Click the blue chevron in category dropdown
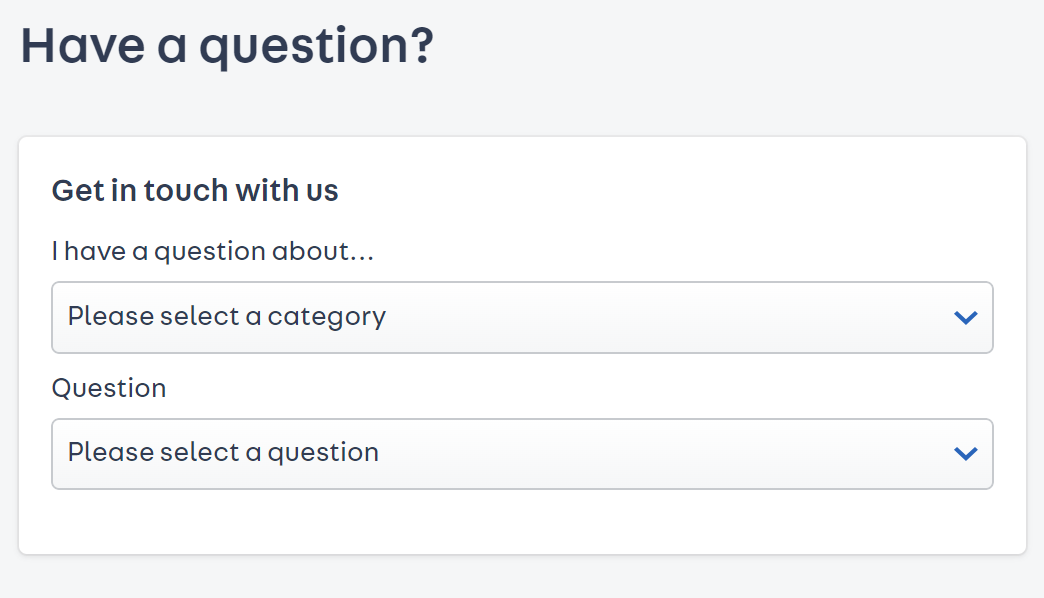This screenshot has height=598, width=1044. pyautogui.click(x=965, y=318)
